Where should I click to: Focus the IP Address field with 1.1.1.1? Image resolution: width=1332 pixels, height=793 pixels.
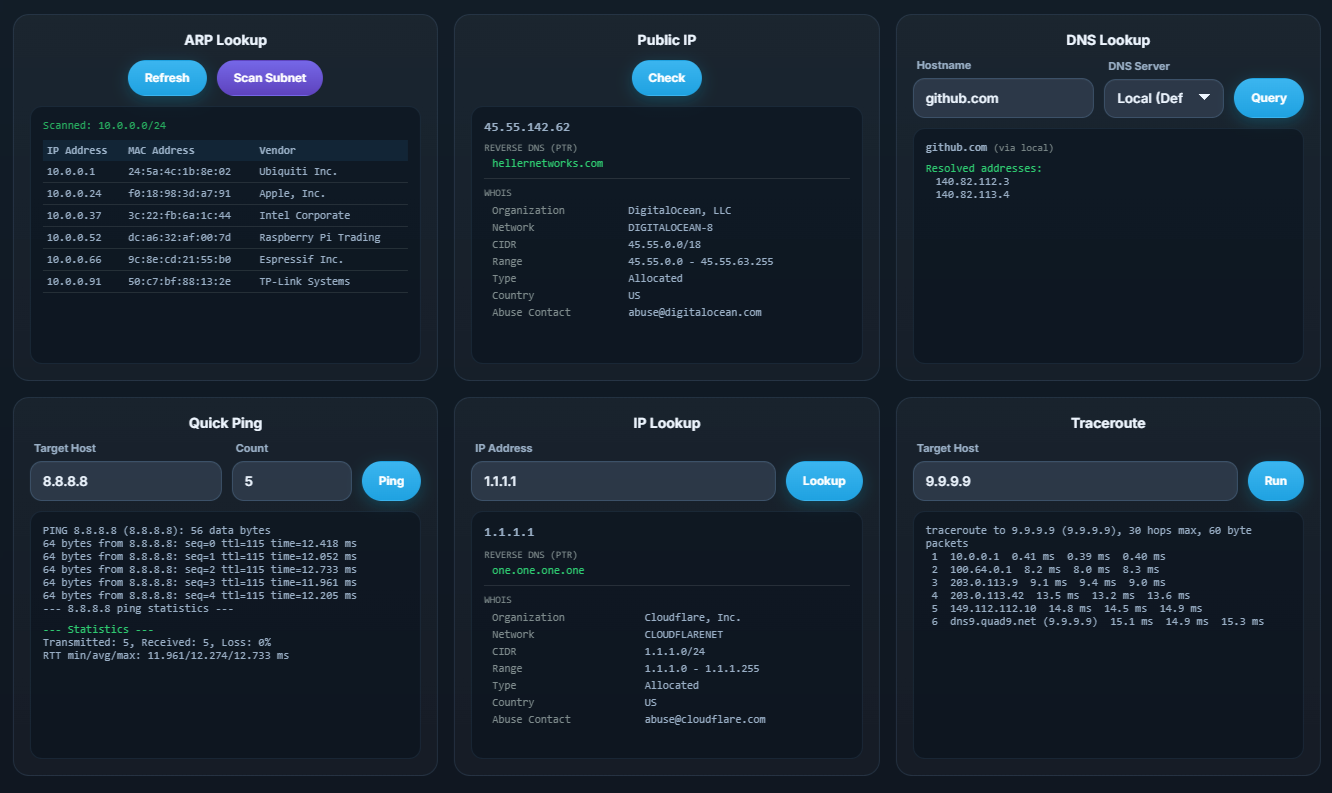pos(623,481)
